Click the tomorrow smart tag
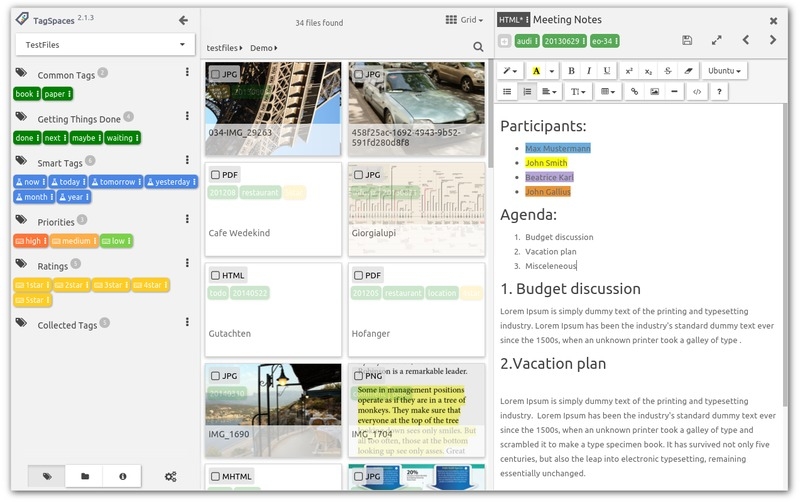The height and width of the screenshot is (502, 800). 116,182
